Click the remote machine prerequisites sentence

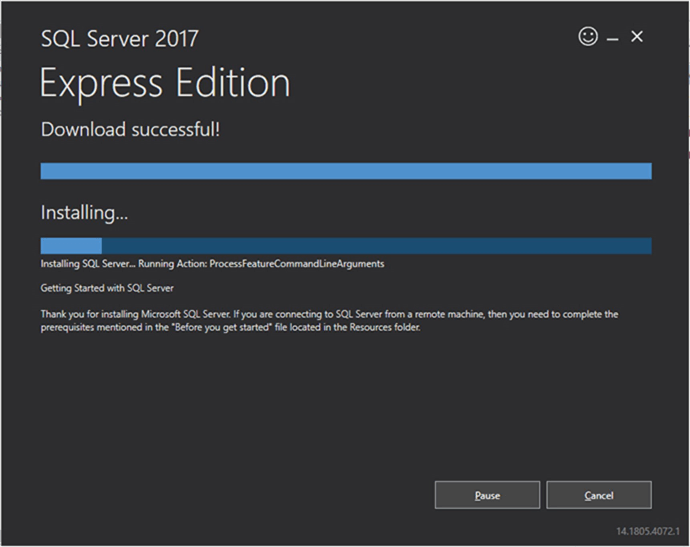tap(470, 314)
